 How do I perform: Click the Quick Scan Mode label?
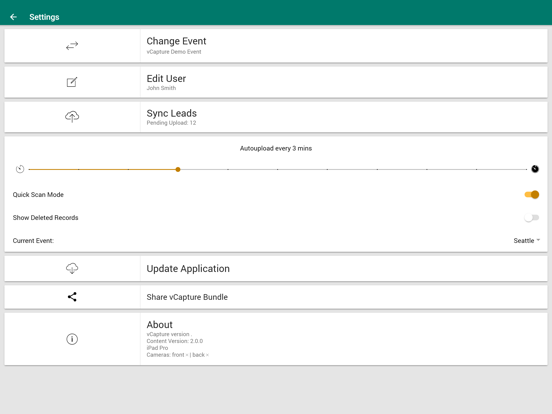coord(38,195)
